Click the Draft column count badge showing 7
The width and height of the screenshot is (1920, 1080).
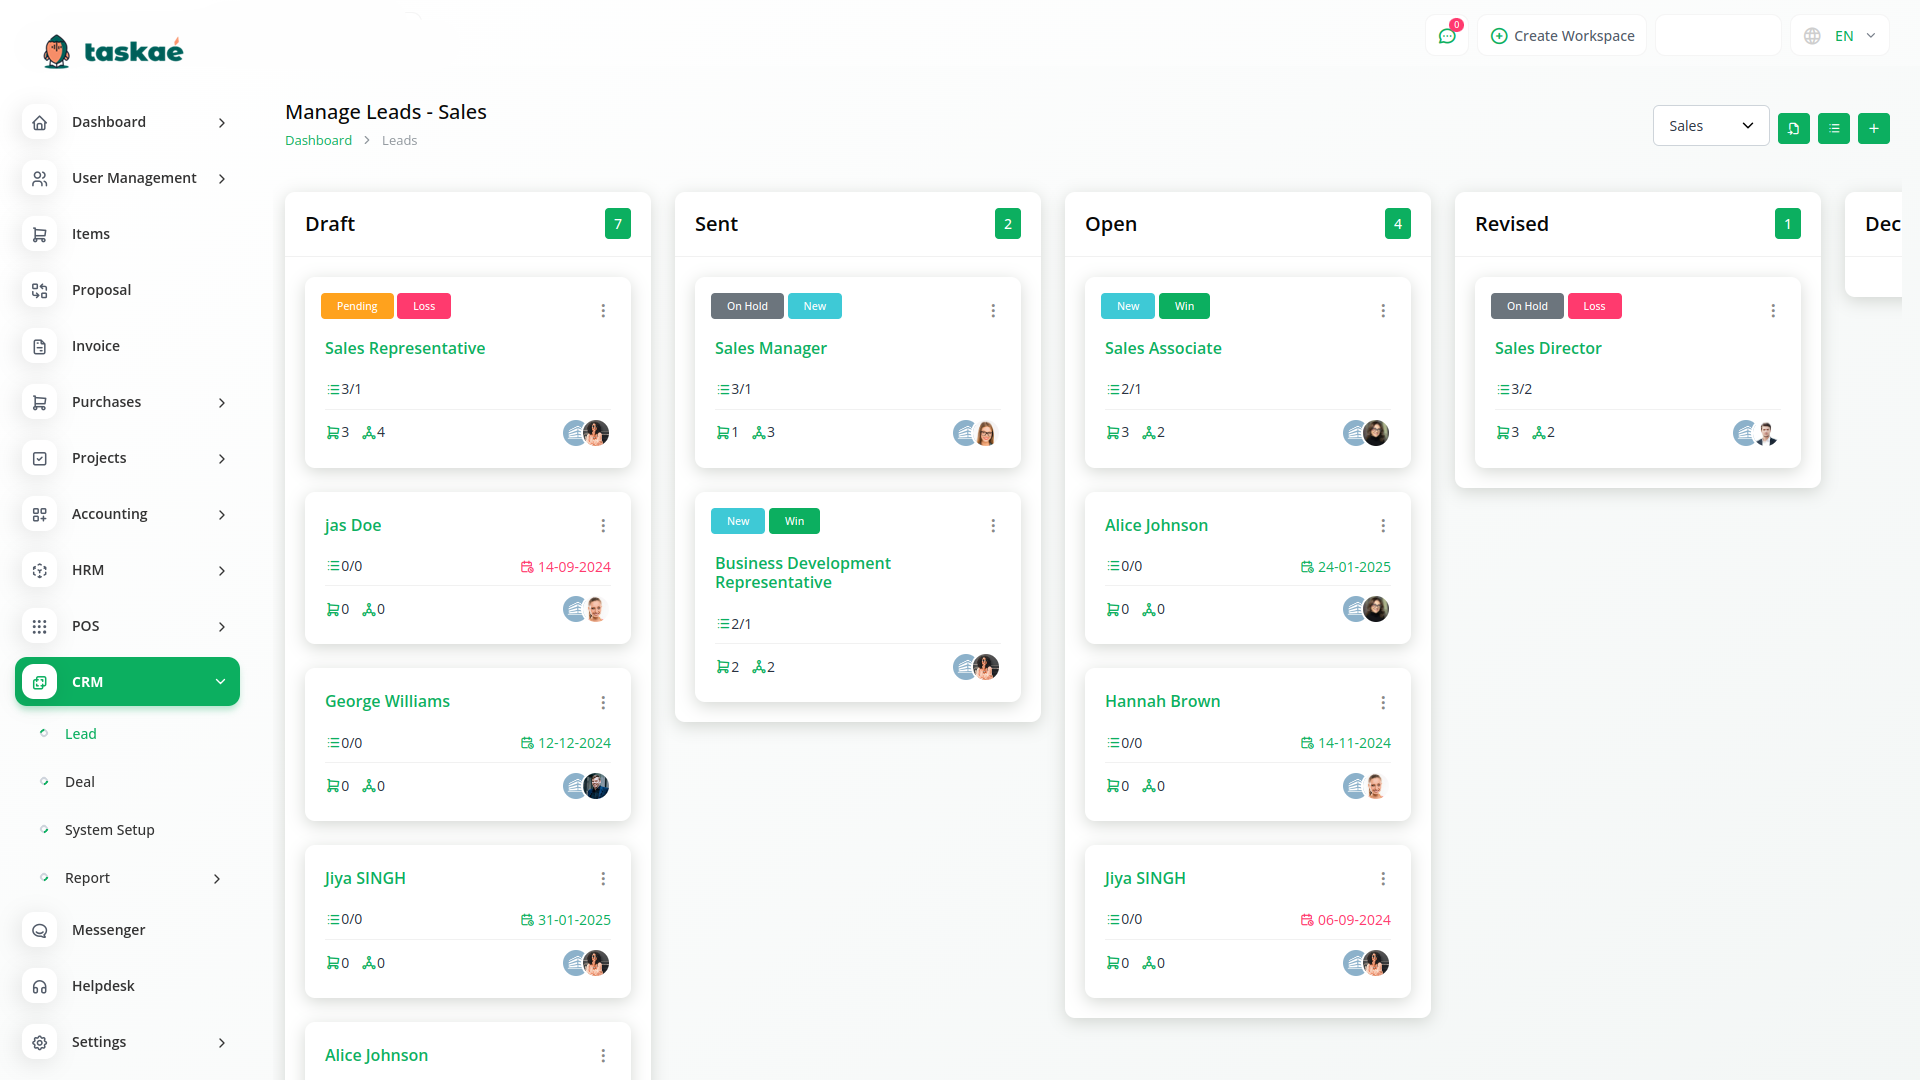point(618,223)
